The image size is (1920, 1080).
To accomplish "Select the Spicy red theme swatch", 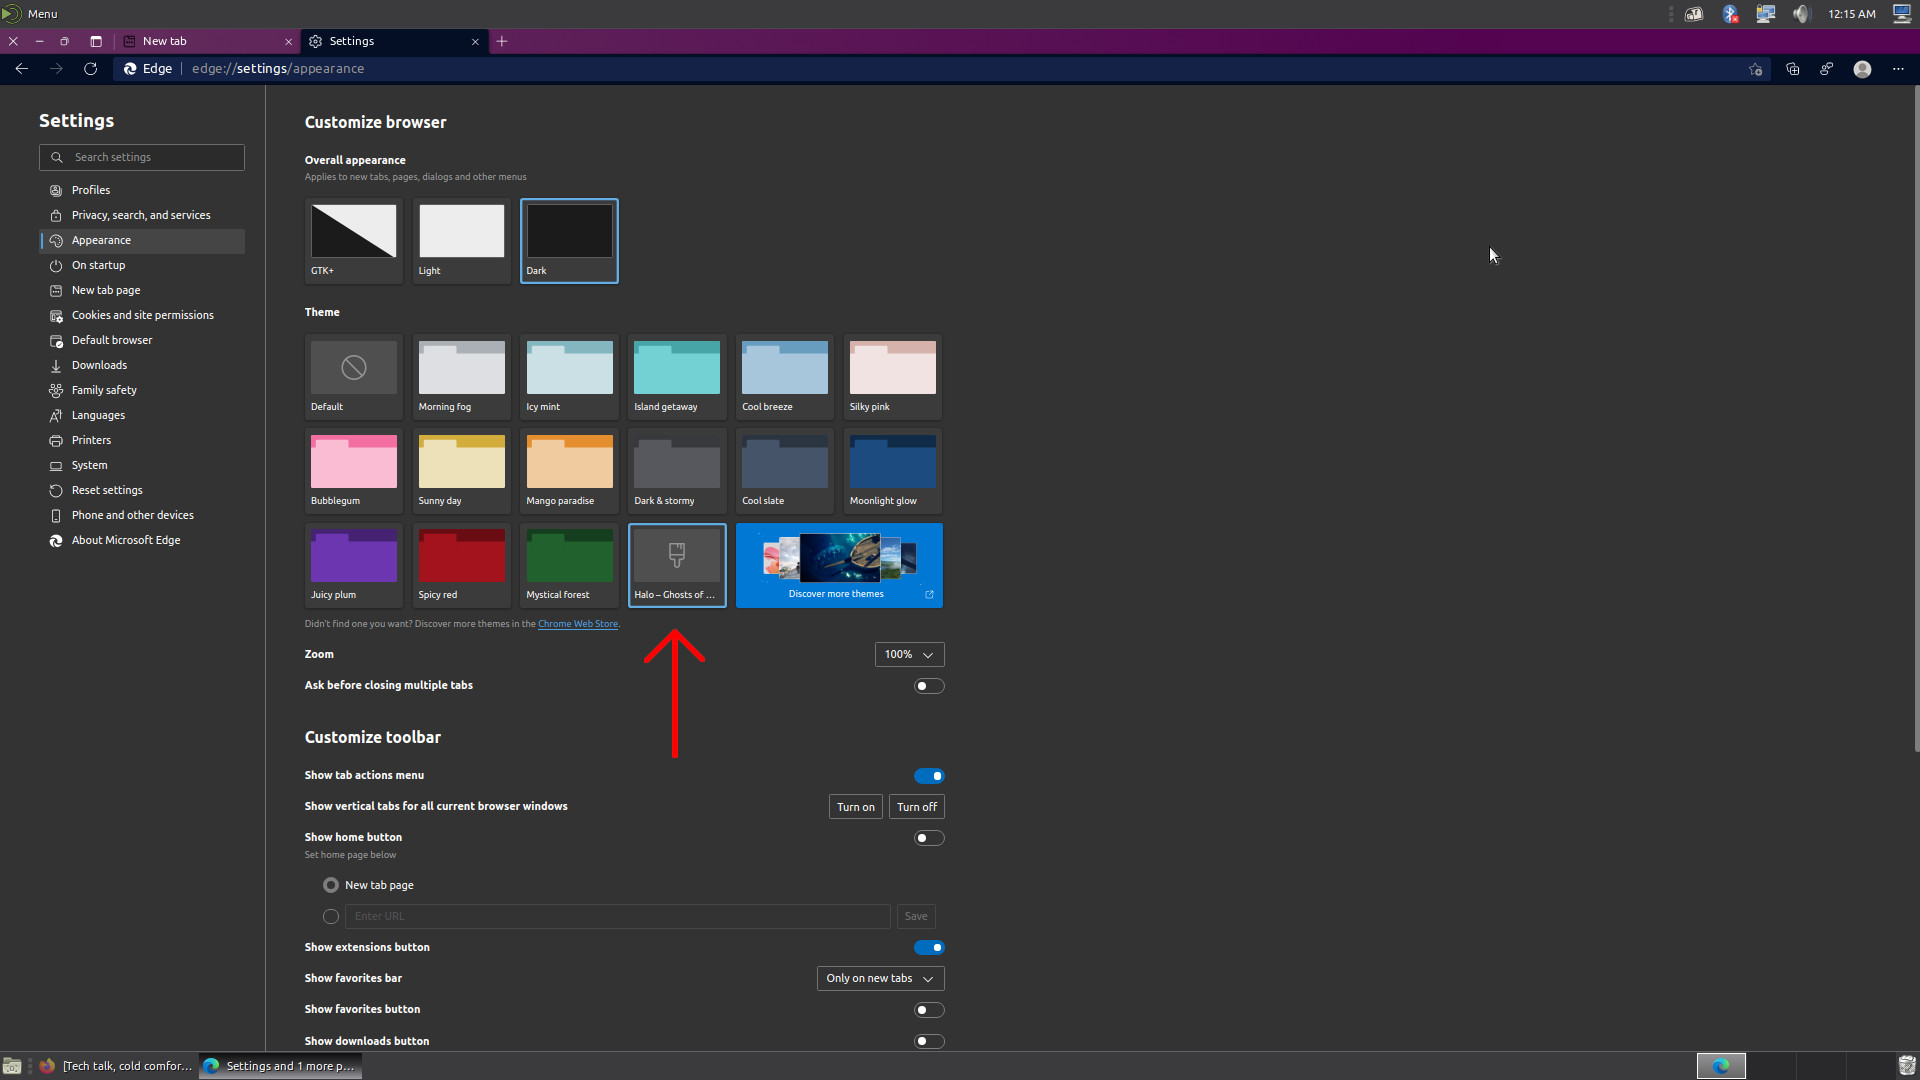I will pos(461,565).
